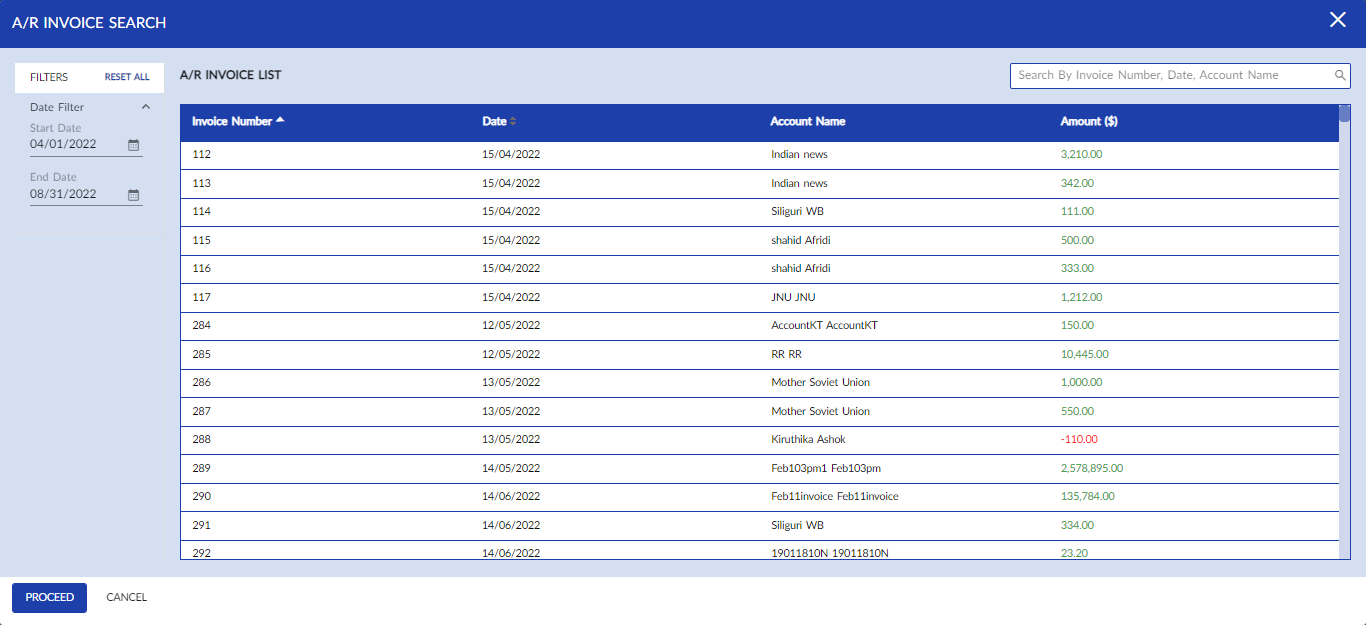This screenshot has width=1366, height=625.
Task: Edit the End Date field
Action: coord(76,194)
